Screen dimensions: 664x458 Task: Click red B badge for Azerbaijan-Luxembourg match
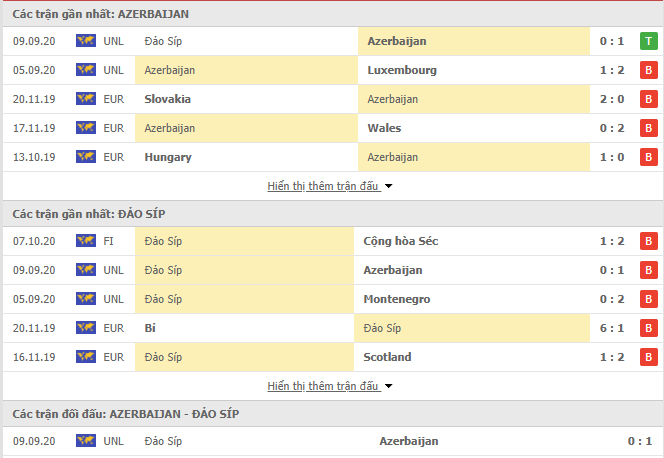pos(648,70)
